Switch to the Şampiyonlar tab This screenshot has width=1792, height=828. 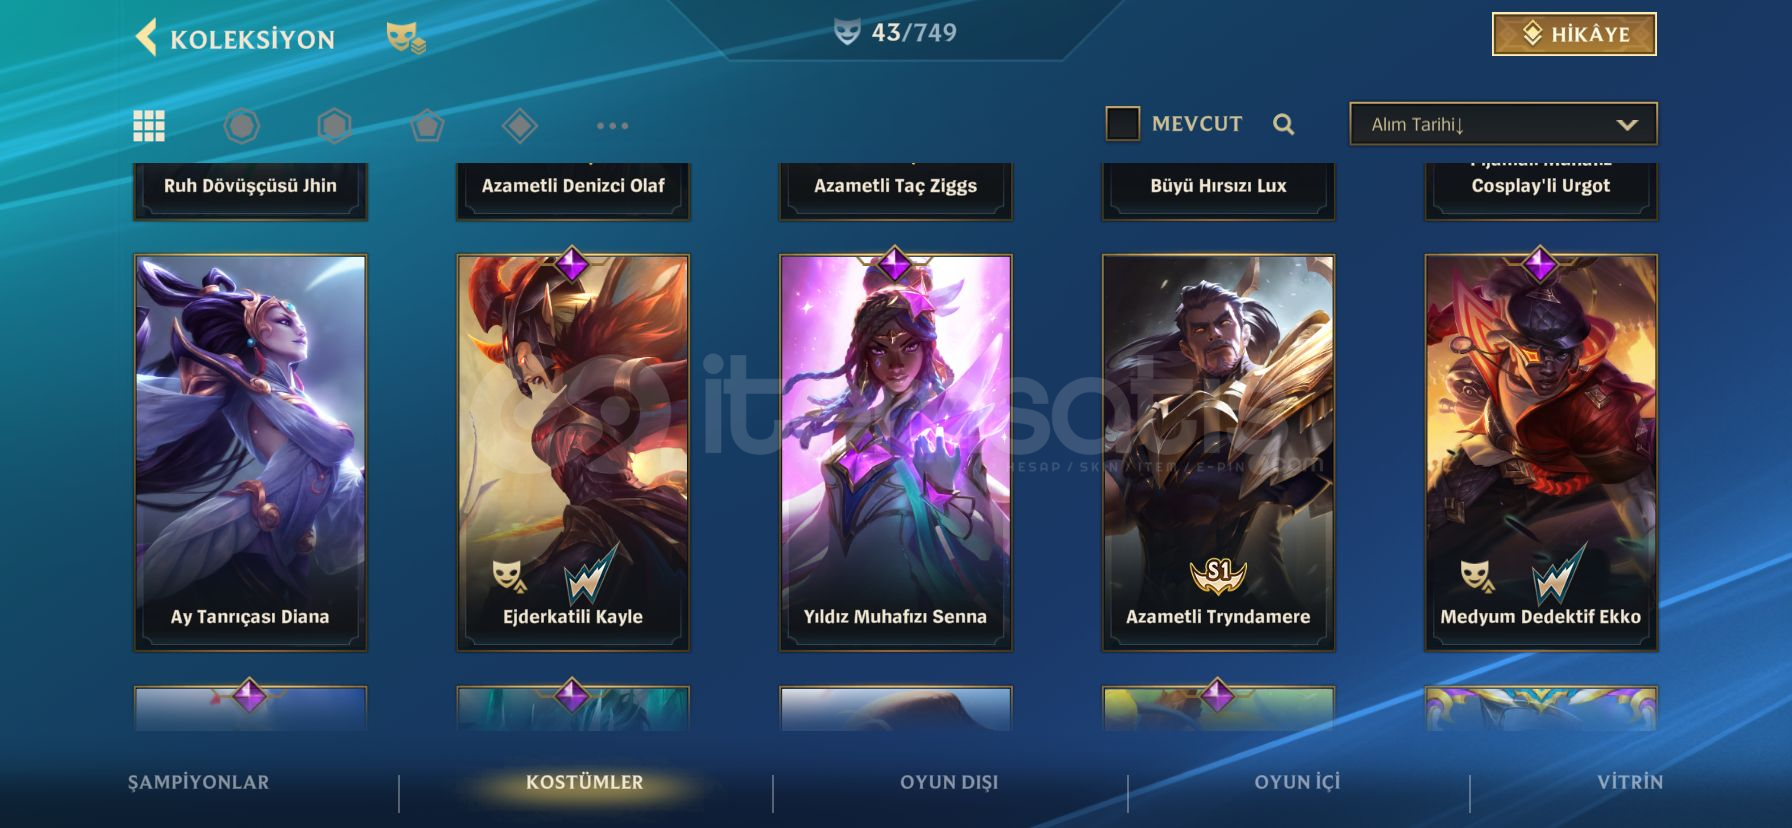click(198, 782)
